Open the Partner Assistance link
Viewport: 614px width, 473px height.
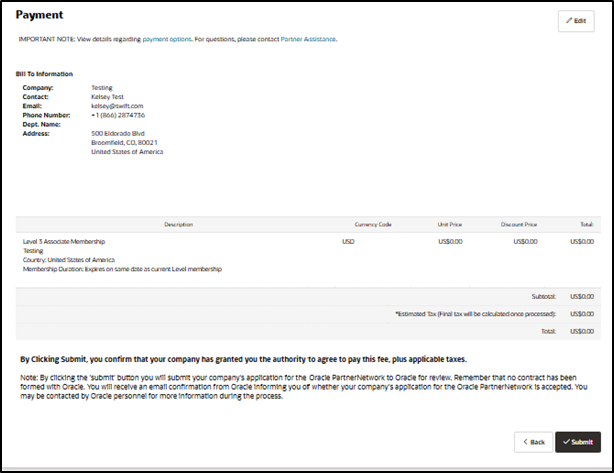click(x=308, y=39)
